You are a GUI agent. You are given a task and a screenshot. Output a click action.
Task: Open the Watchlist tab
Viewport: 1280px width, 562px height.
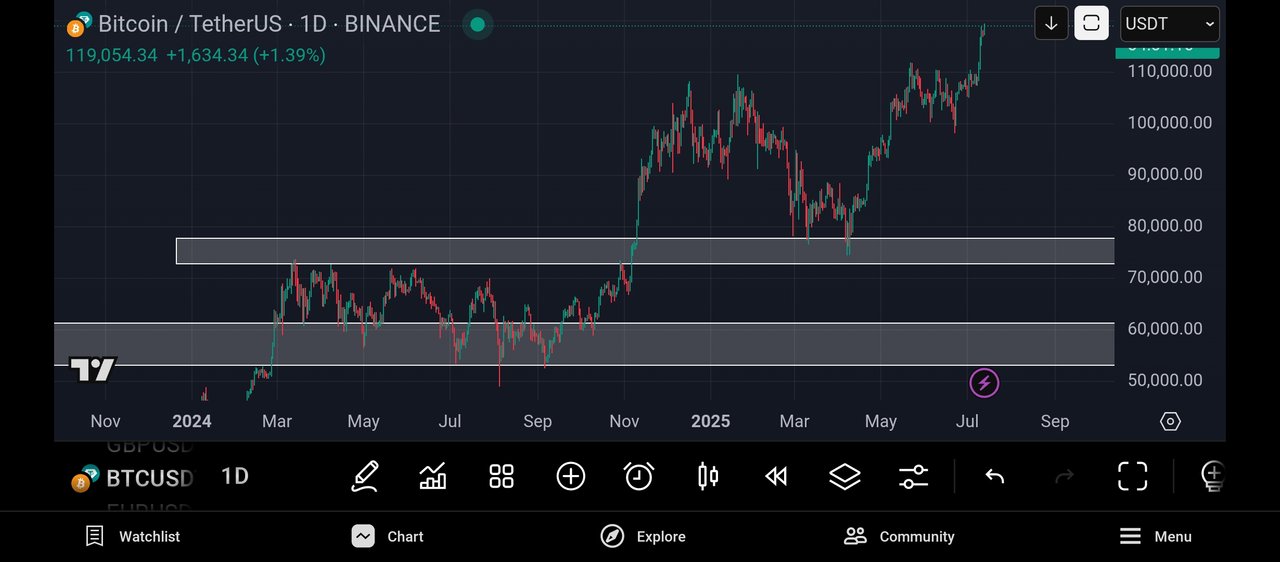(x=132, y=537)
